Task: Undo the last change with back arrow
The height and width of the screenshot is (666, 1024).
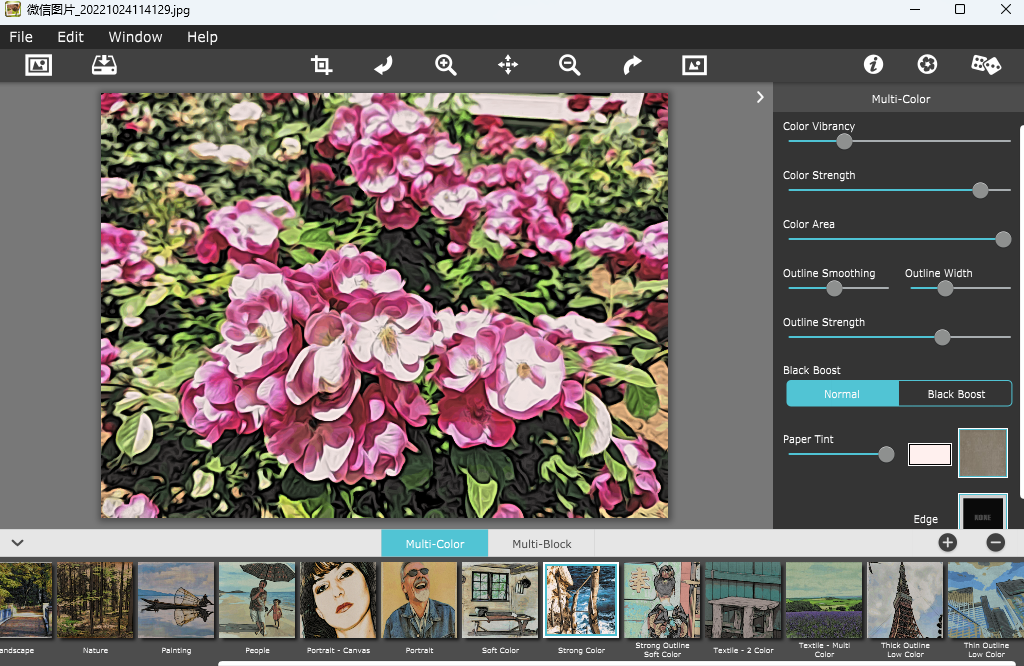Action: click(383, 65)
